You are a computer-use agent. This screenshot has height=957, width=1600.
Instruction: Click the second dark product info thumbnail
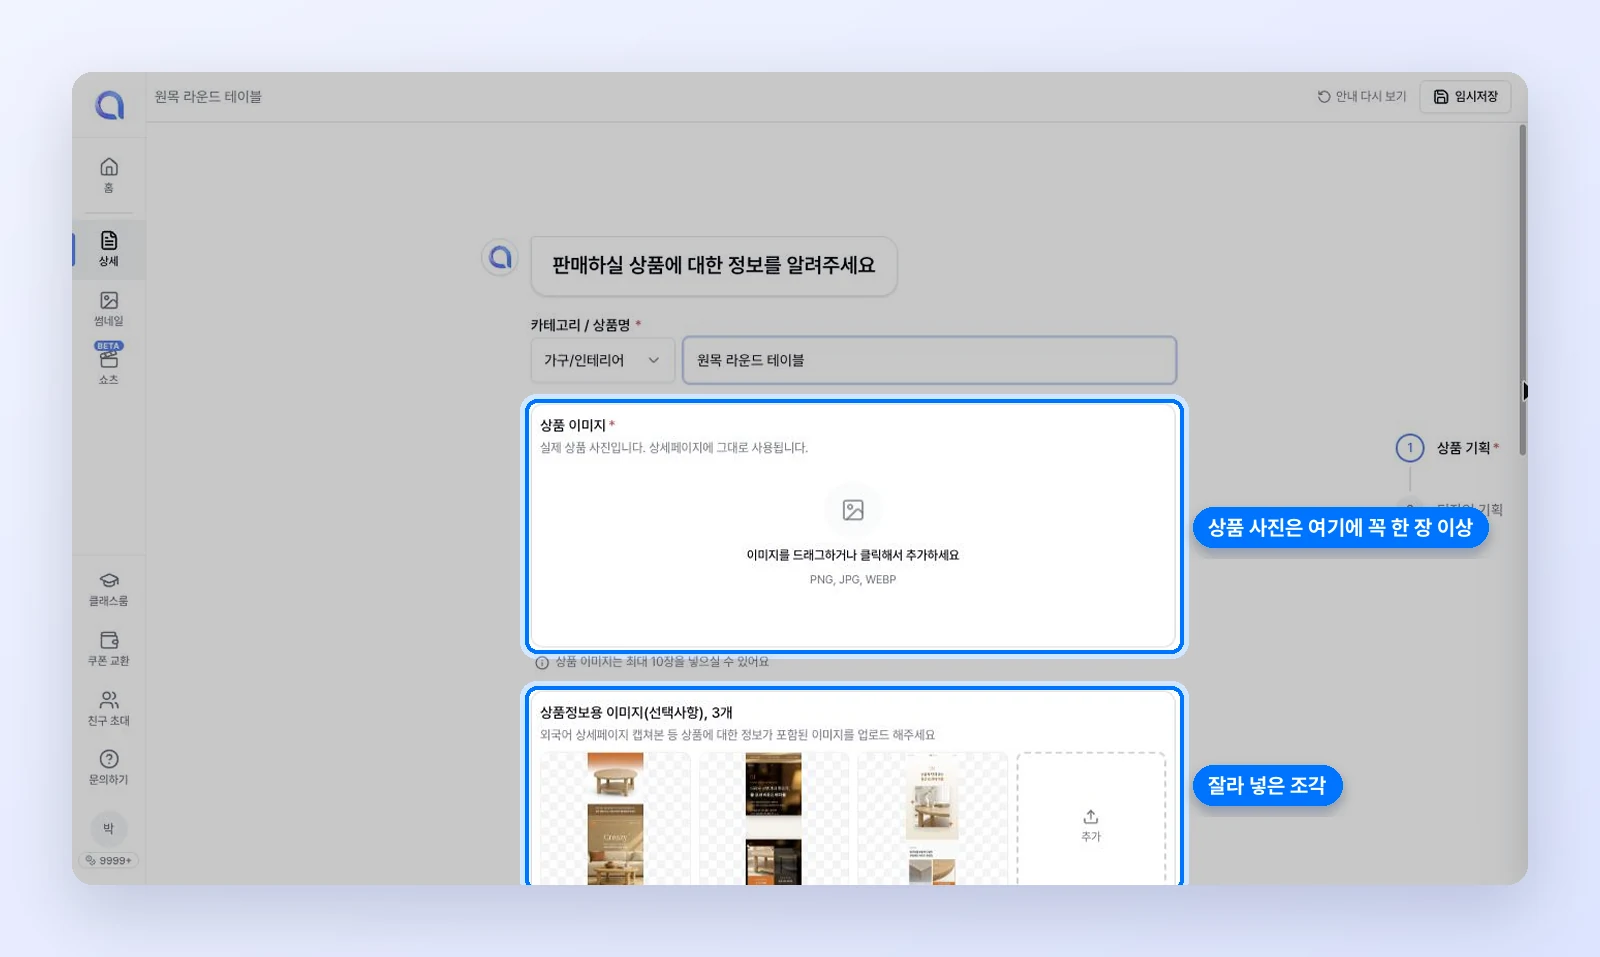click(x=773, y=818)
